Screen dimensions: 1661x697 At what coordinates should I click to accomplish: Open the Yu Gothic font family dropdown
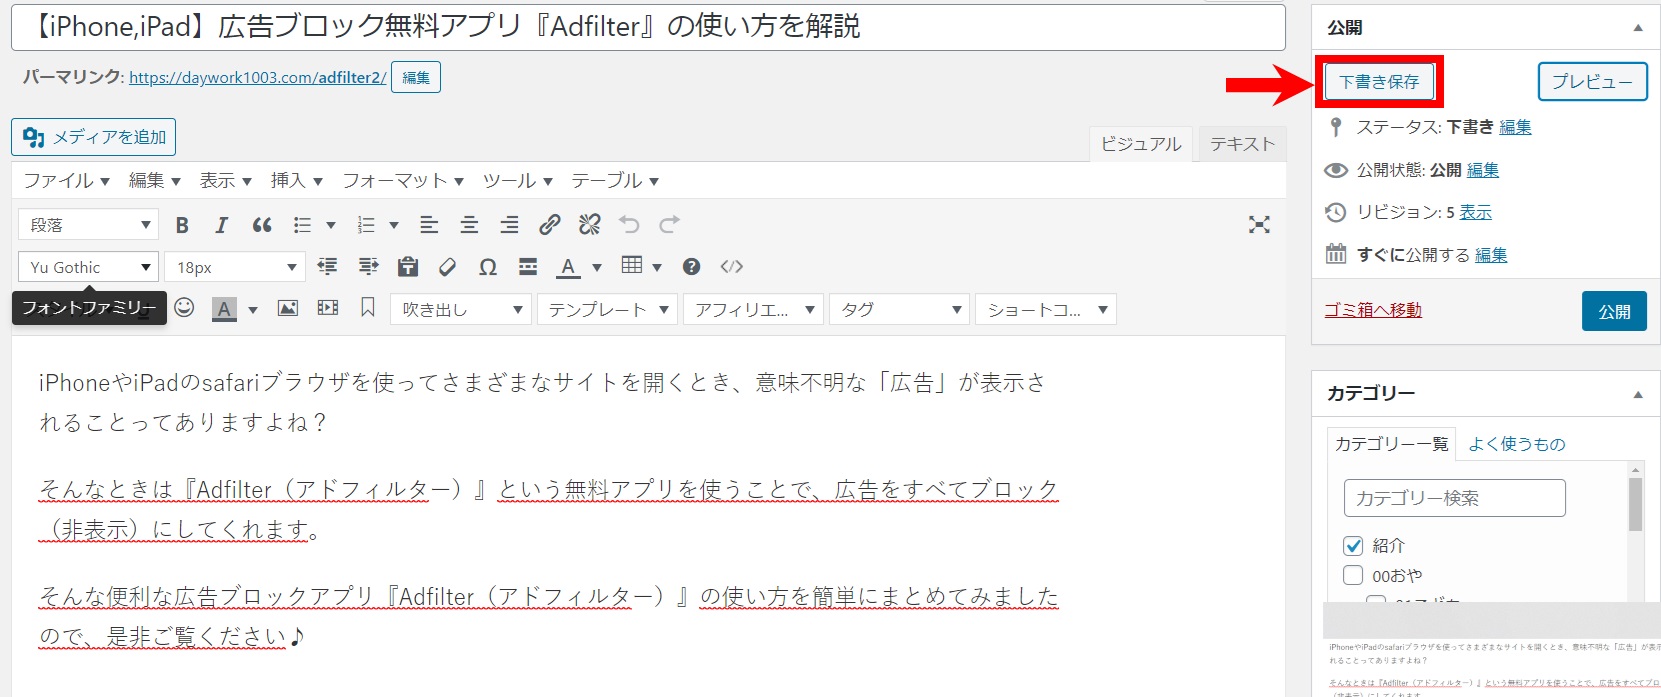[x=88, y=267]
